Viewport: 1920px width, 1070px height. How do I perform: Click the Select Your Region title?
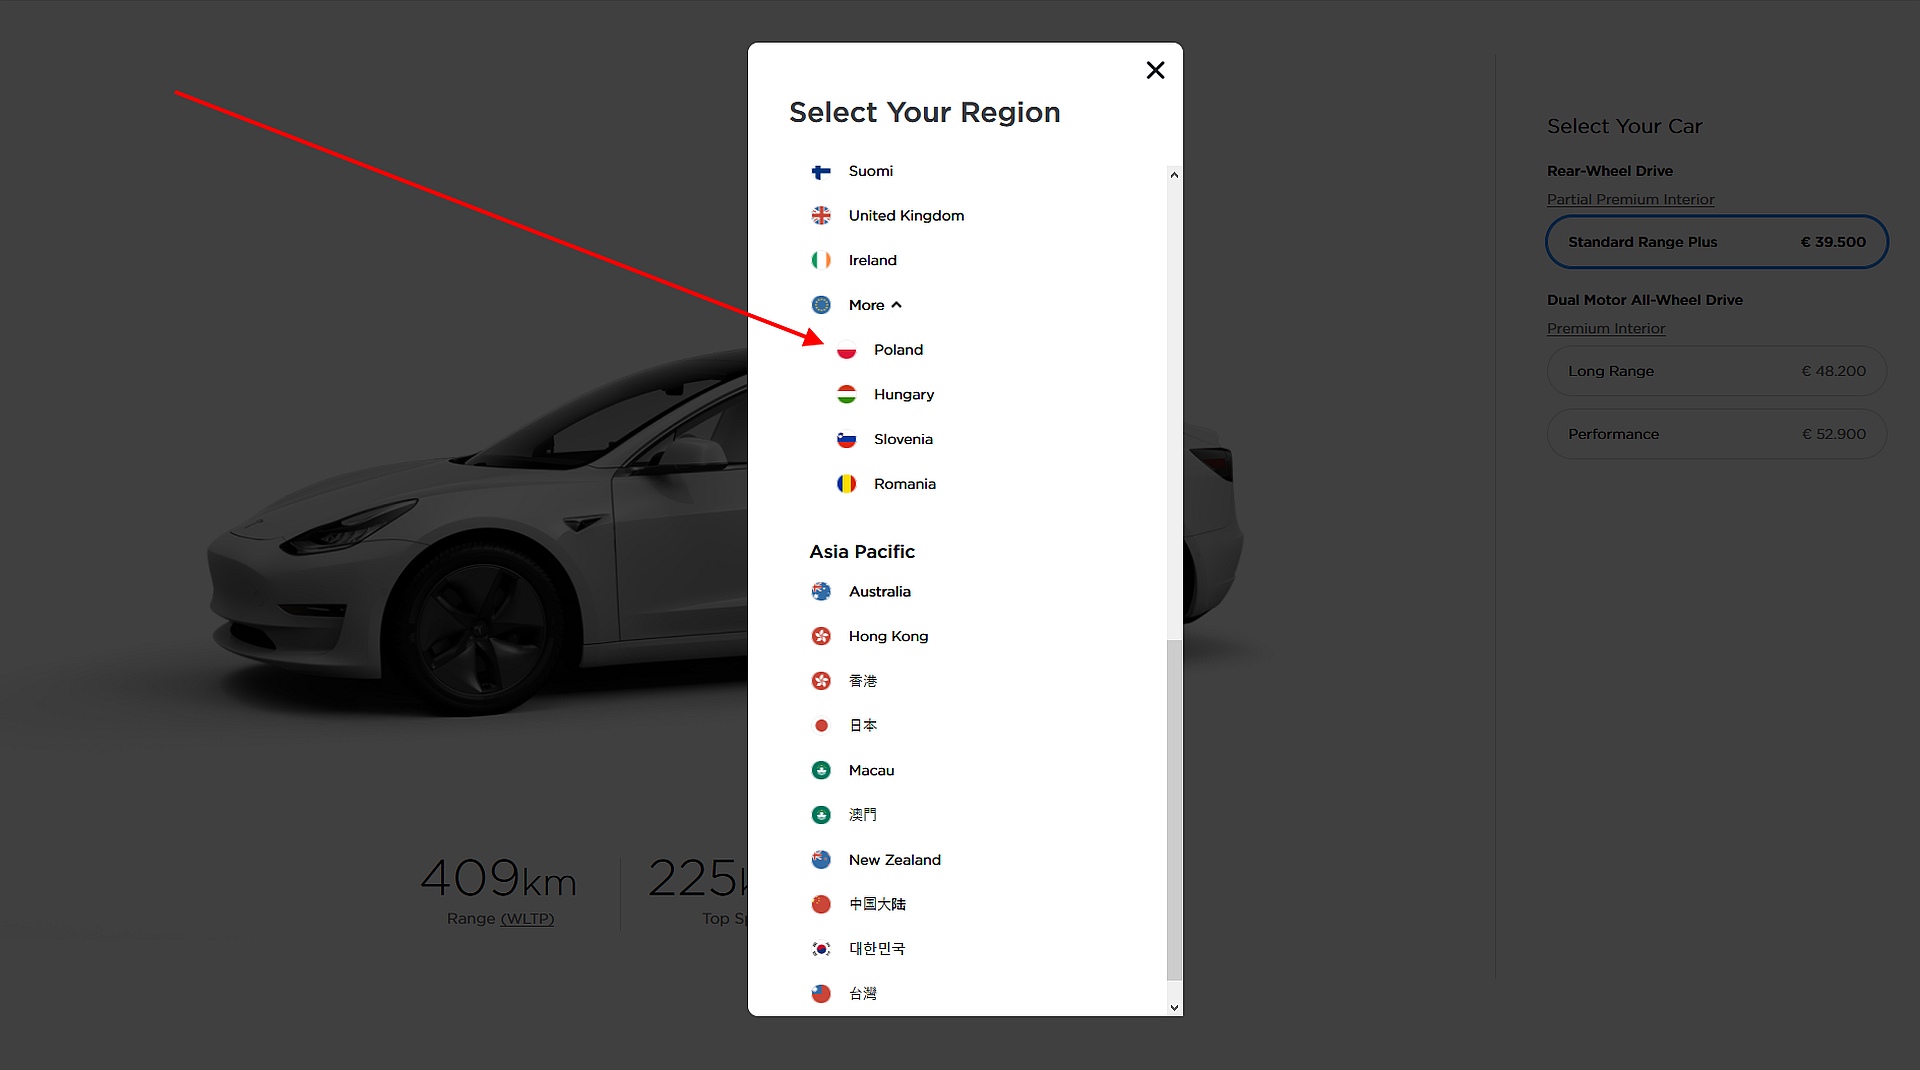coord(924,112)
